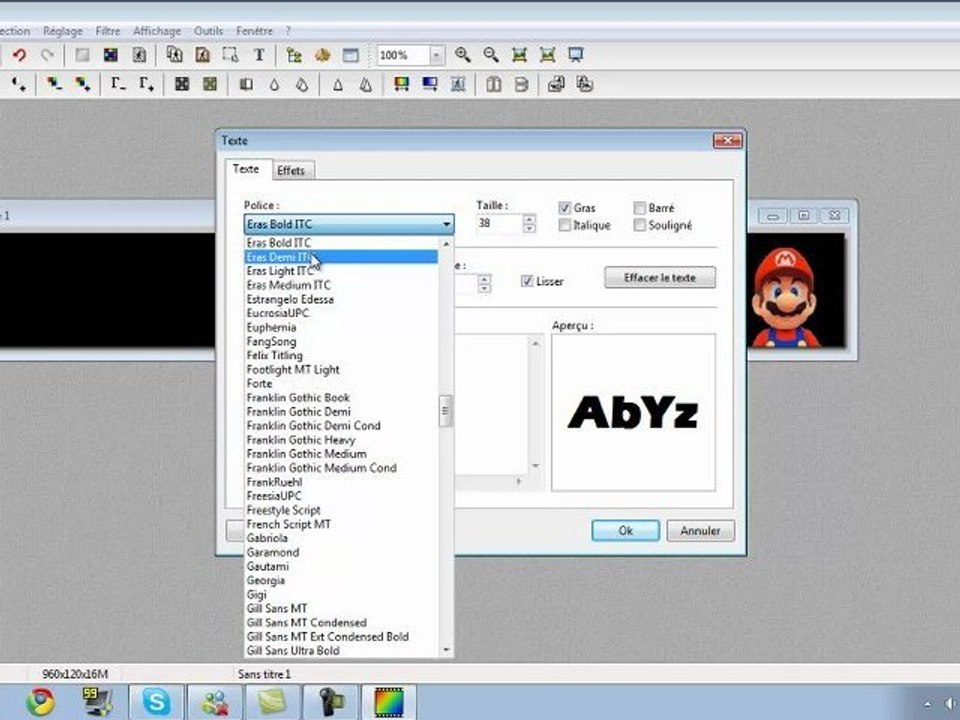
Task: Open the Affichage menu
Action: tap(157, 31)
